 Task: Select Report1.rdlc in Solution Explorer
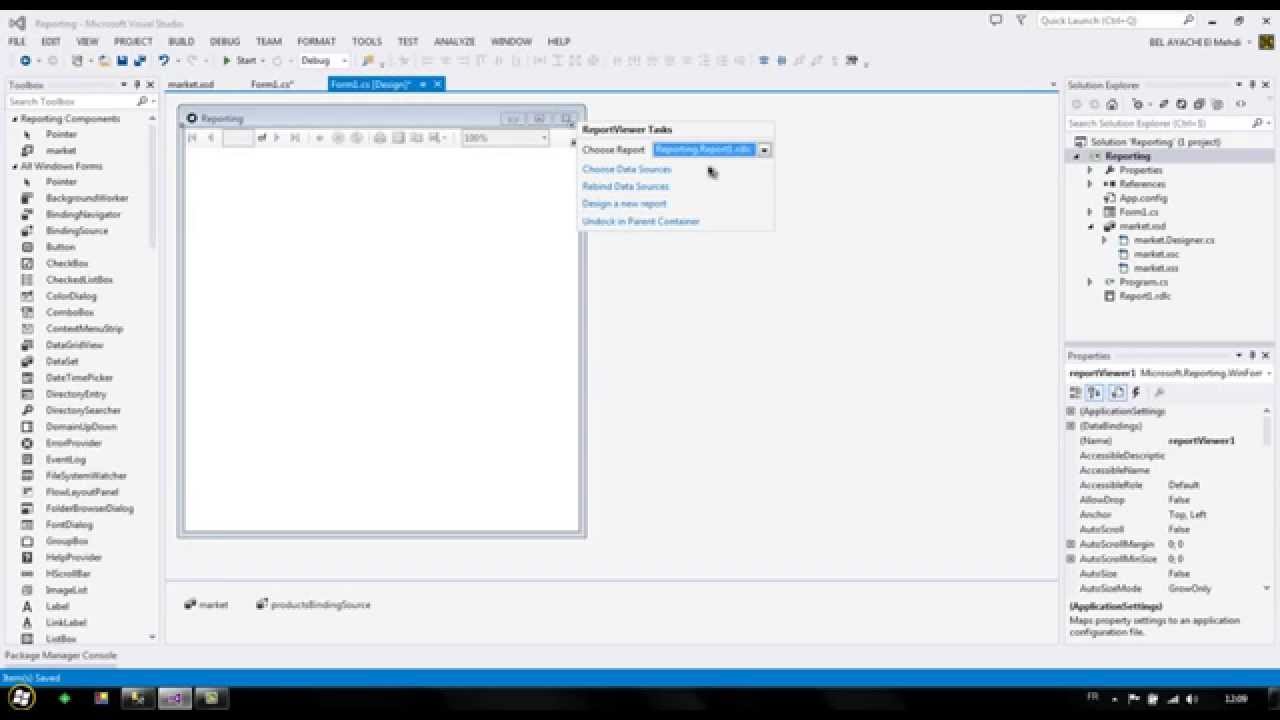1145,296
